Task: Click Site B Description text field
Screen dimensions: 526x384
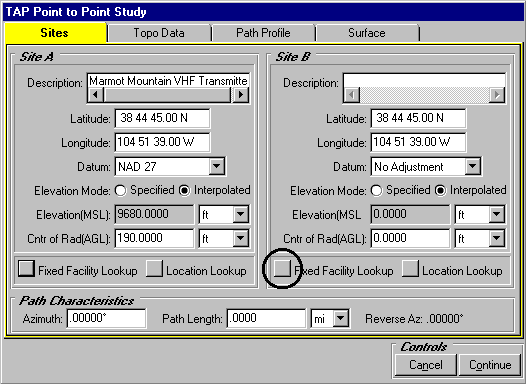Action: (x=424, y=80)
